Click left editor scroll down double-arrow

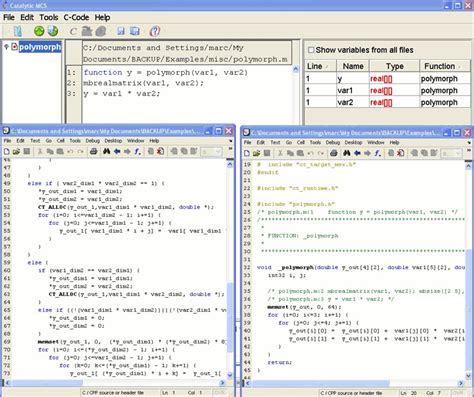pyautogui.click(x=230, y=375)
